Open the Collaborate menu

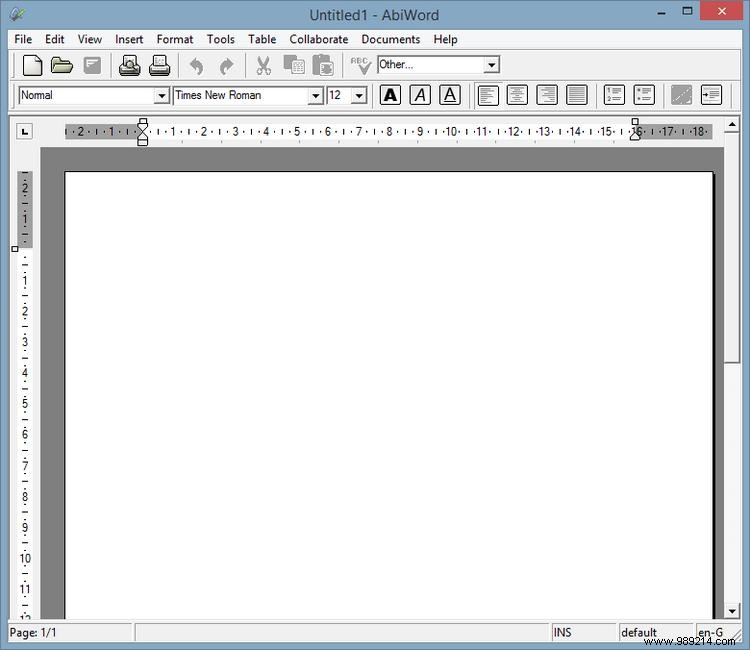[x=319, y=39]
